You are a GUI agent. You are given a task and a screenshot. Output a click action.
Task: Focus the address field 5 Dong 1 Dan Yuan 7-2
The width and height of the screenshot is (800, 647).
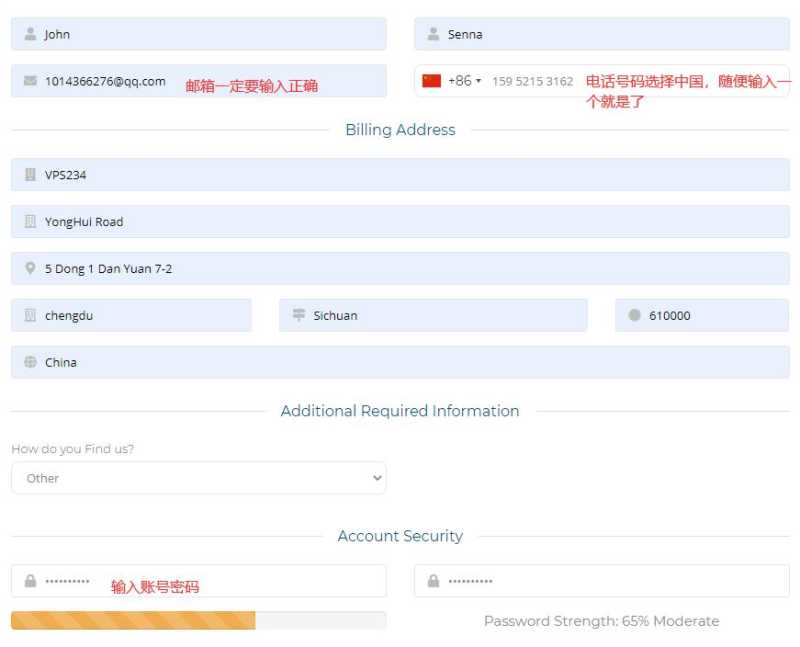point(400,268)
